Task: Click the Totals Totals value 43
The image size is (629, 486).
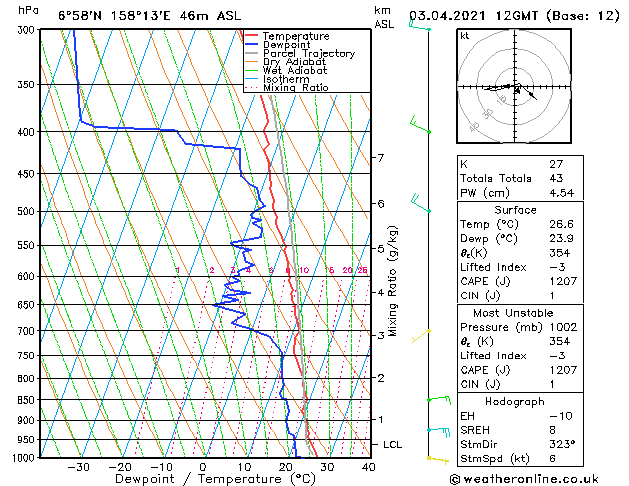Action: click(x=556, y=178)
